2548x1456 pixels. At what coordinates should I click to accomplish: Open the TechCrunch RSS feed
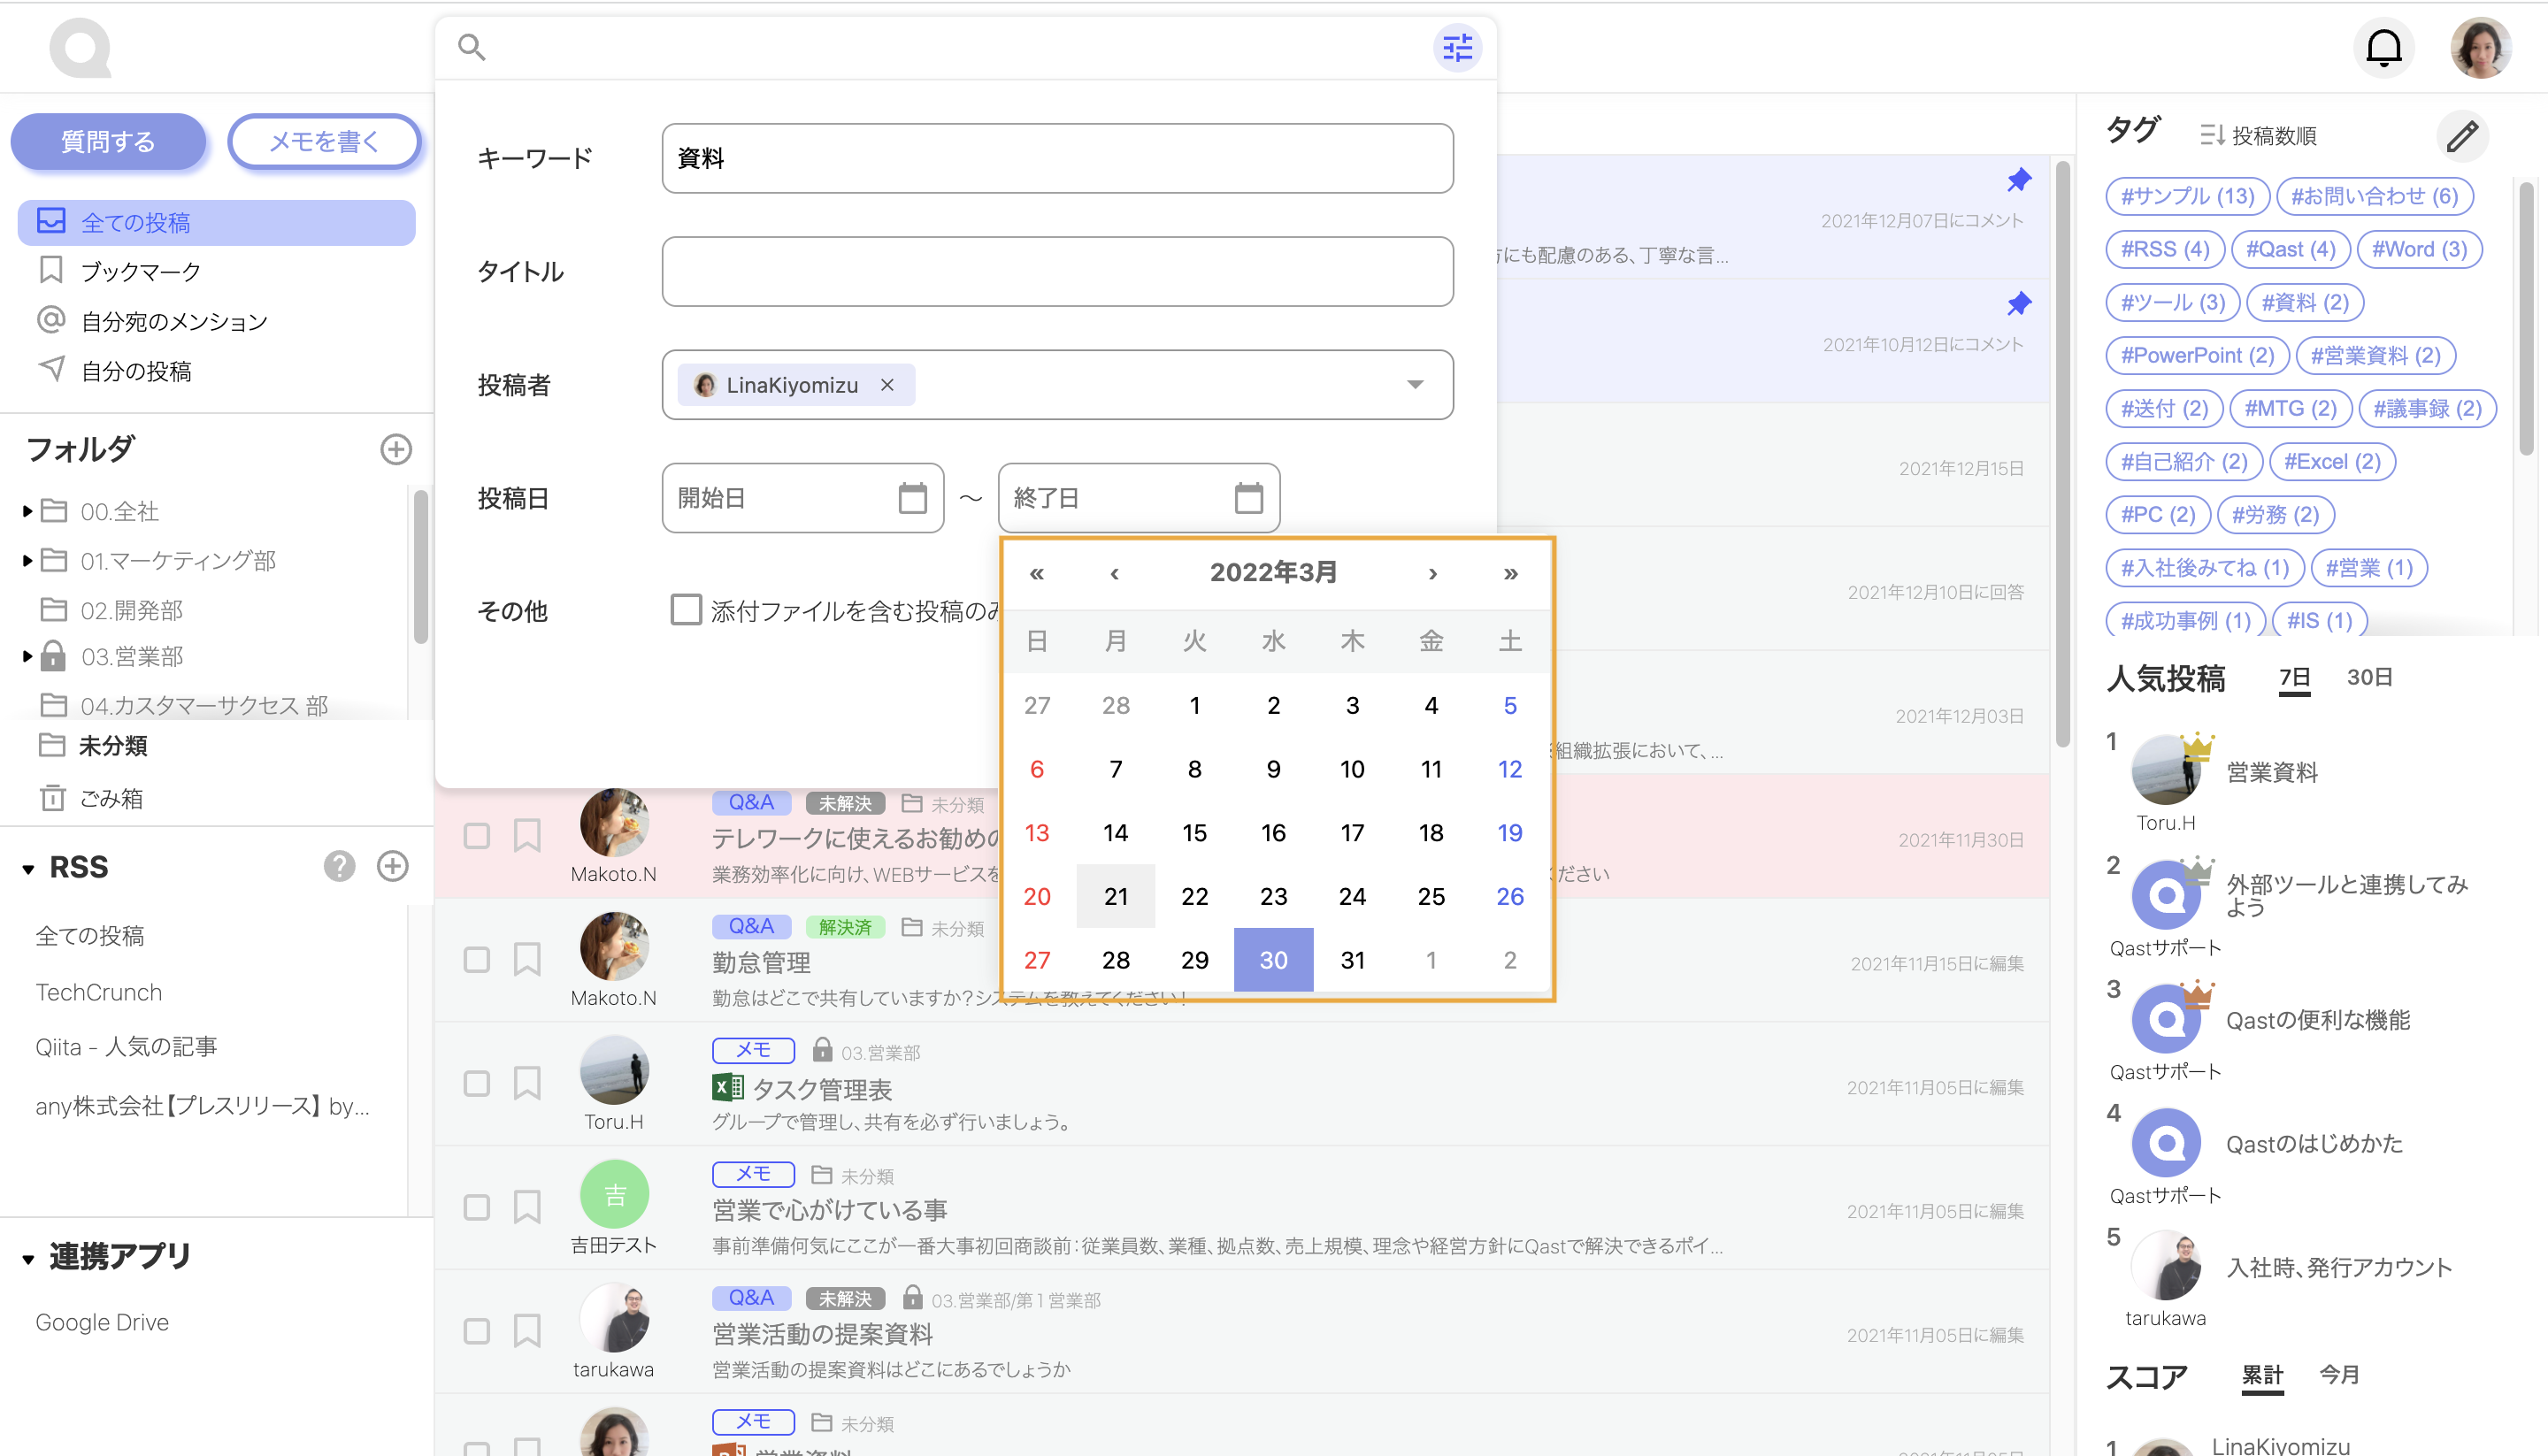pyautogui.click(x=98, y=992)
